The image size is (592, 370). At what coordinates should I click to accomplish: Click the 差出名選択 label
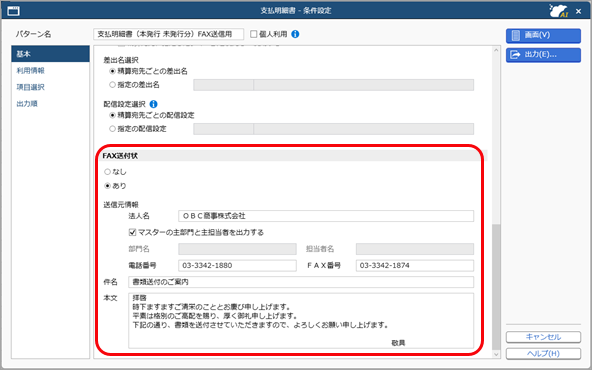[121, 60]
